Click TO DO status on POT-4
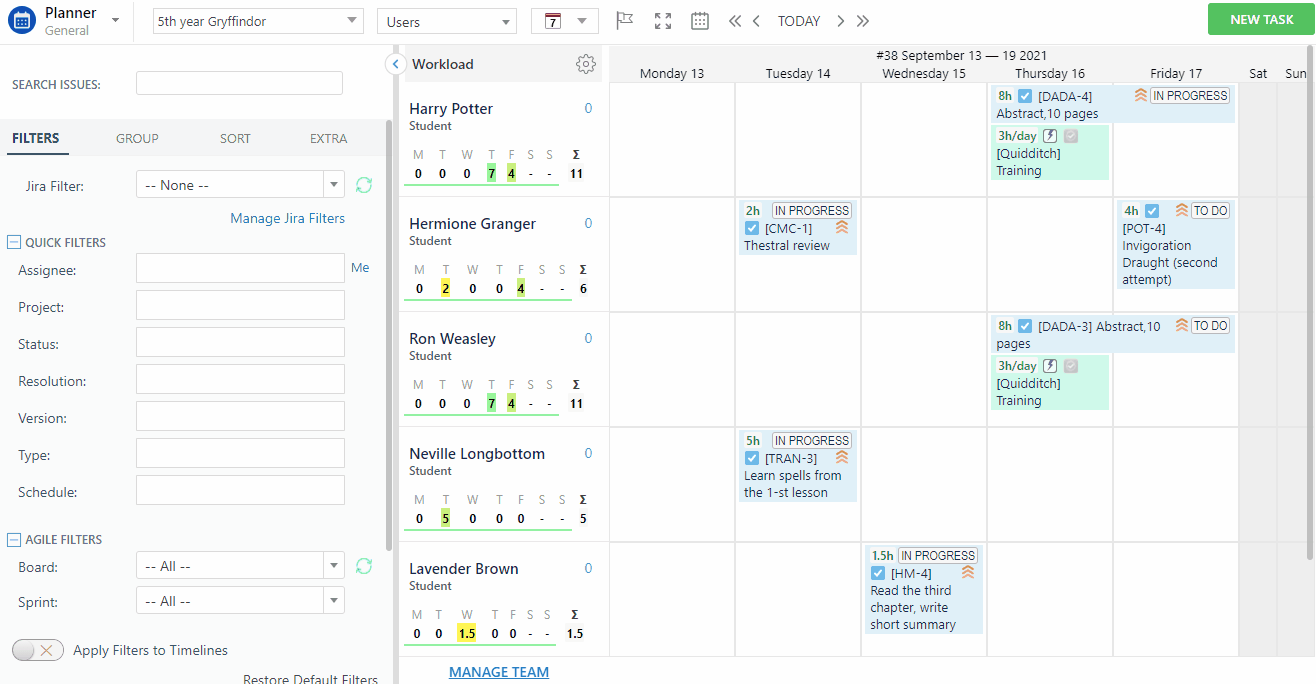 pyautogui.click(x=1211, y=211)
